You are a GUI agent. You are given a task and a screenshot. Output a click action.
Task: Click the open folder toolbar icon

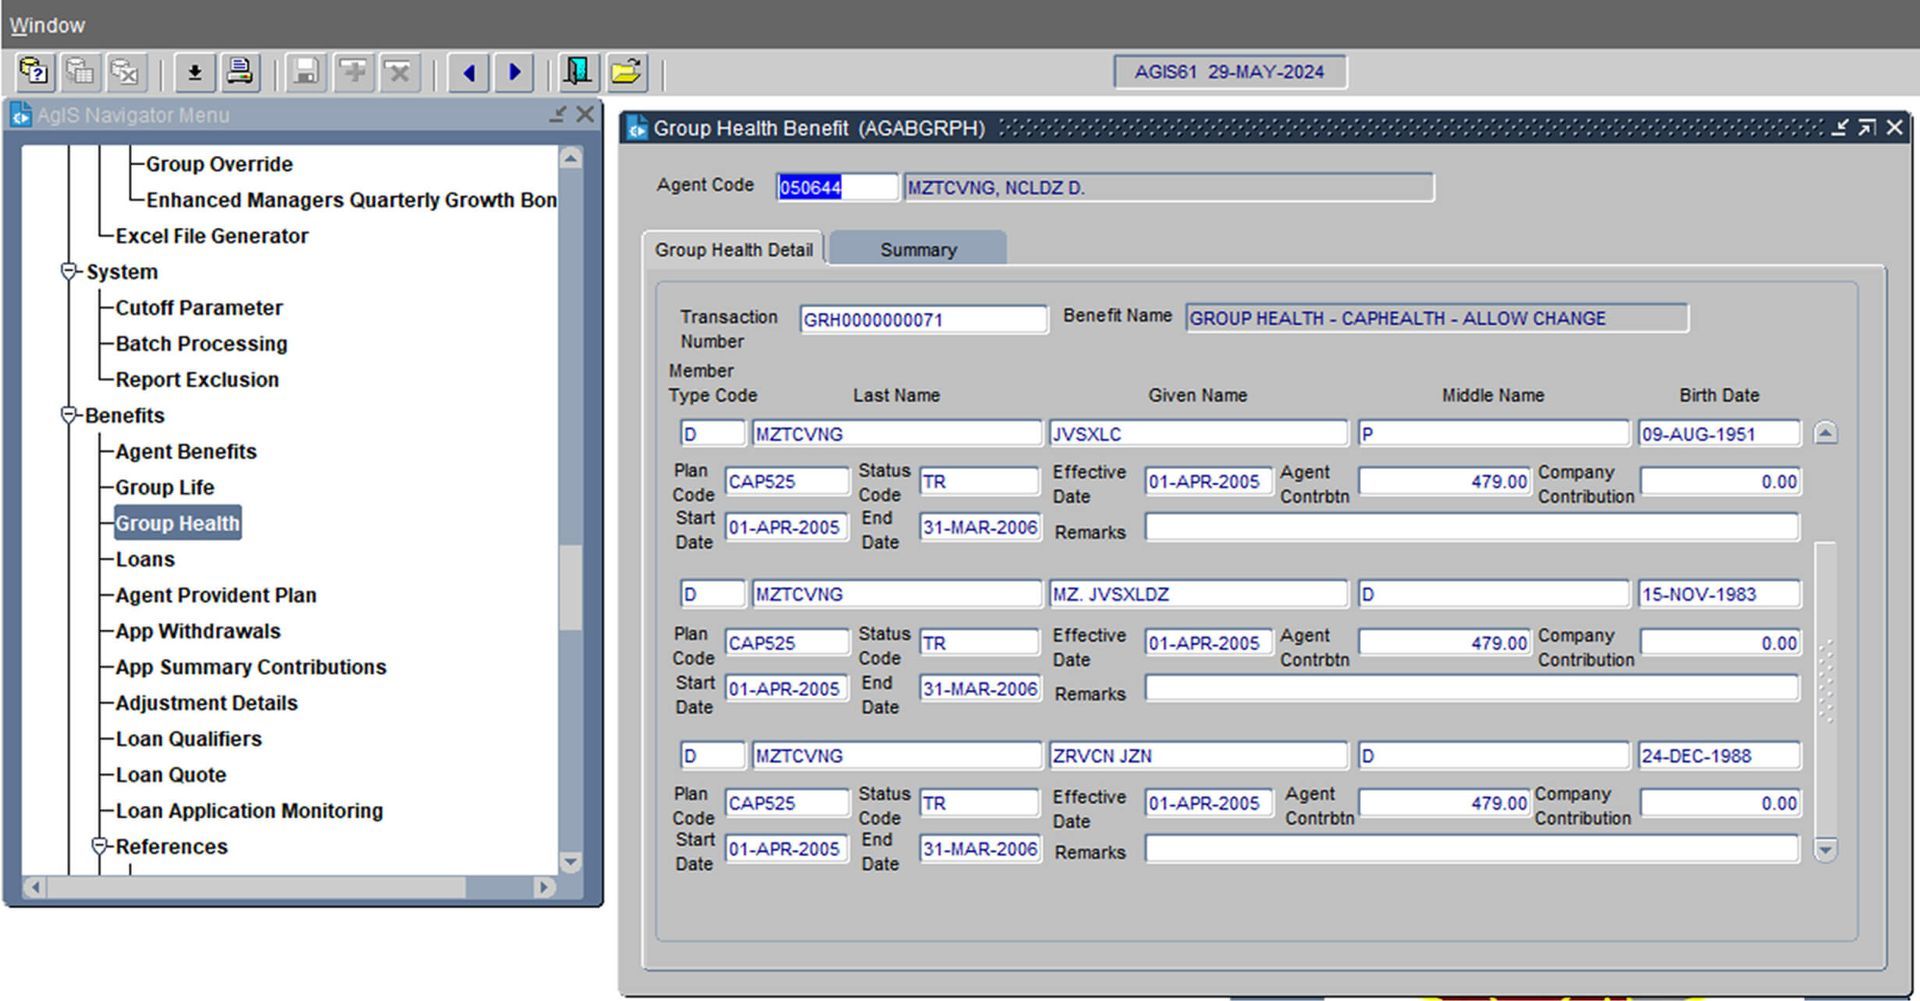click(x=626, y=72)
